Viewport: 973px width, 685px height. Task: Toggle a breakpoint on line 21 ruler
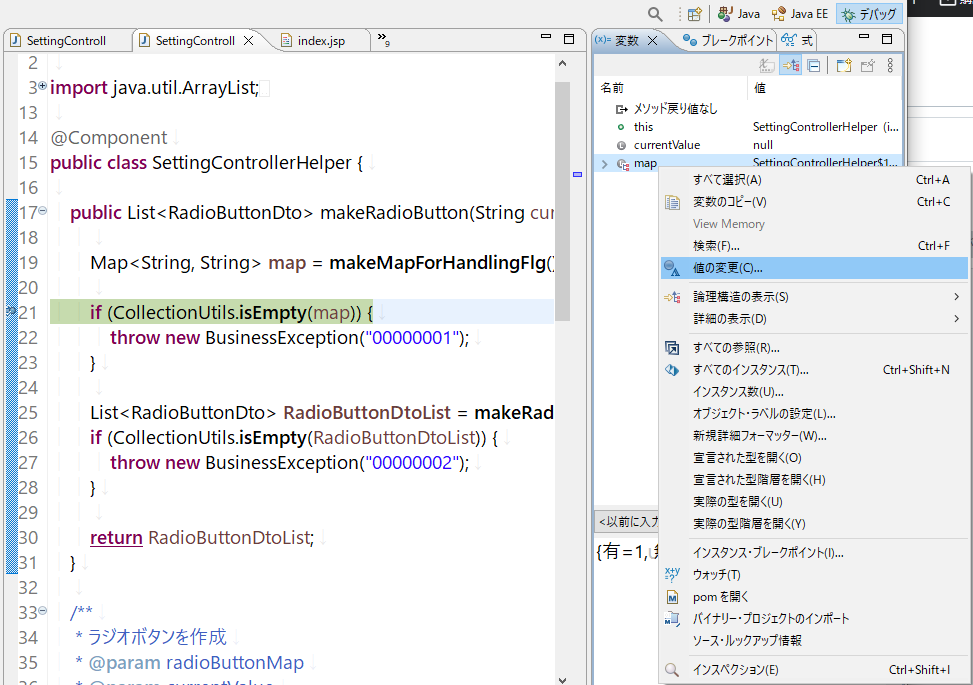pyautogui.click(x=10, y=312)
